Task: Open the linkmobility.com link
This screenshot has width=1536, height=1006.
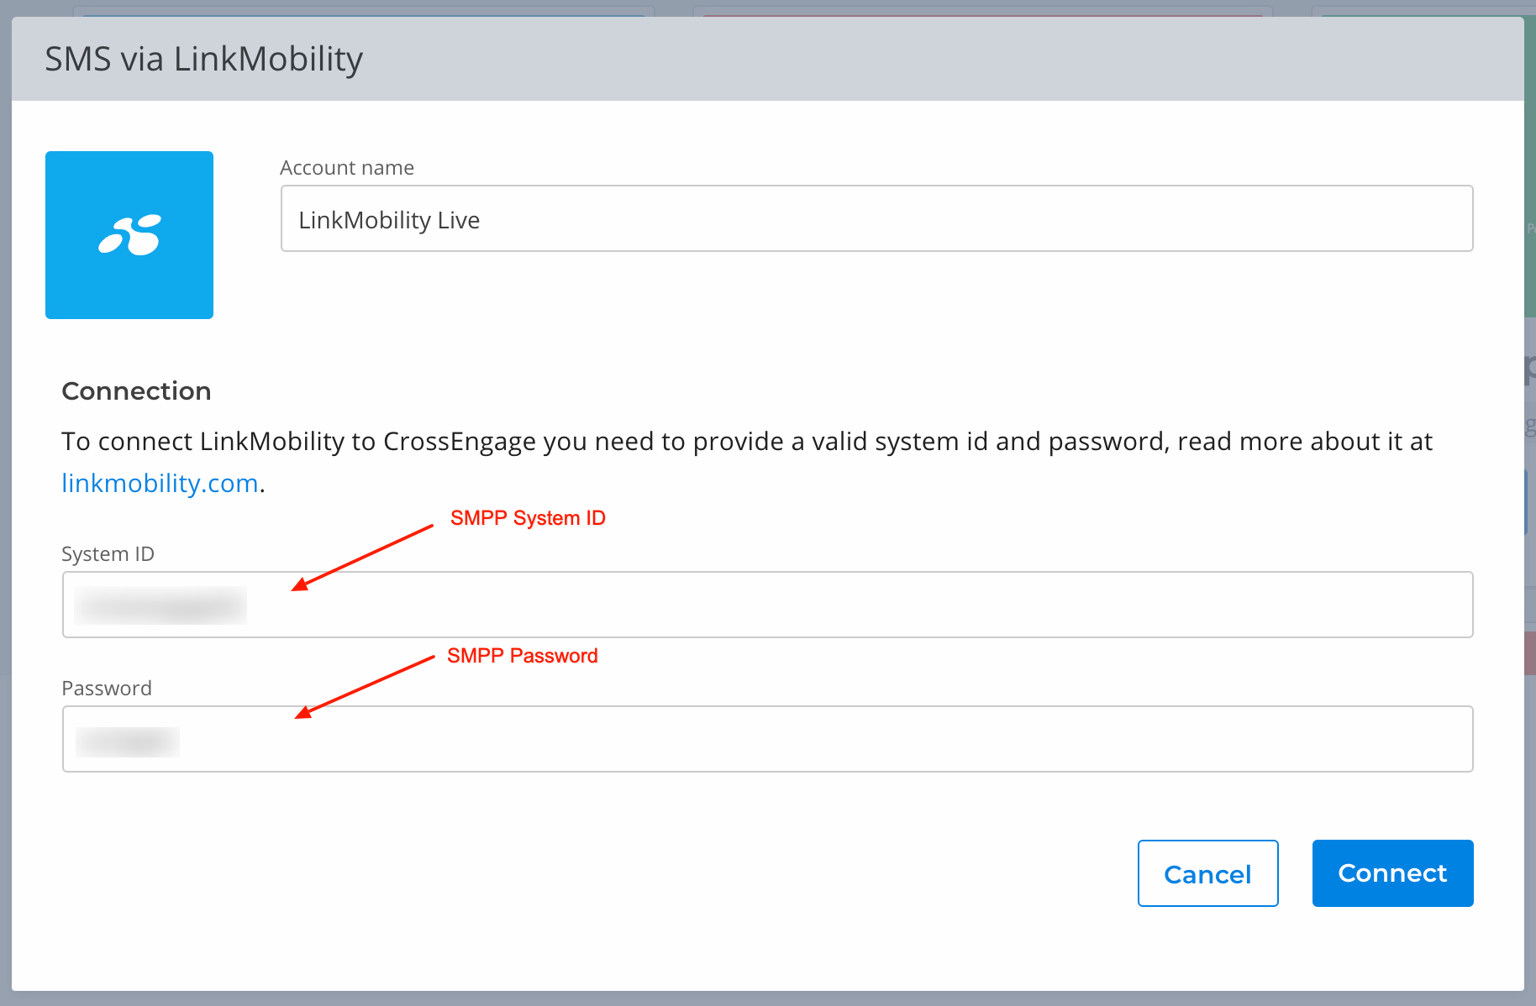Action: (160, 483)
